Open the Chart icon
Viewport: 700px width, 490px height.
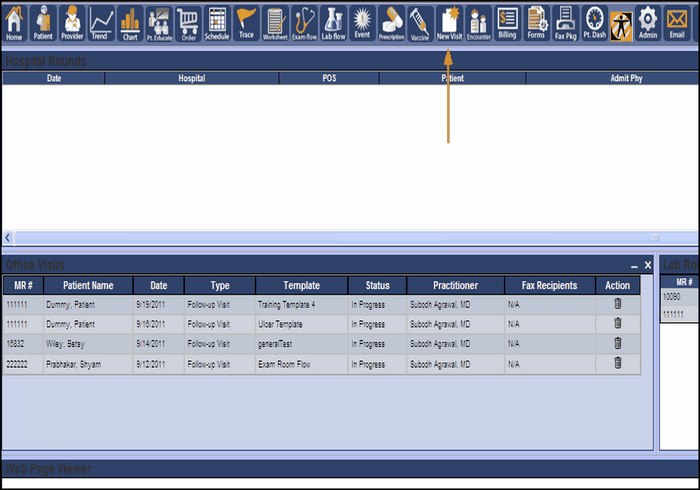pos(130,23)
